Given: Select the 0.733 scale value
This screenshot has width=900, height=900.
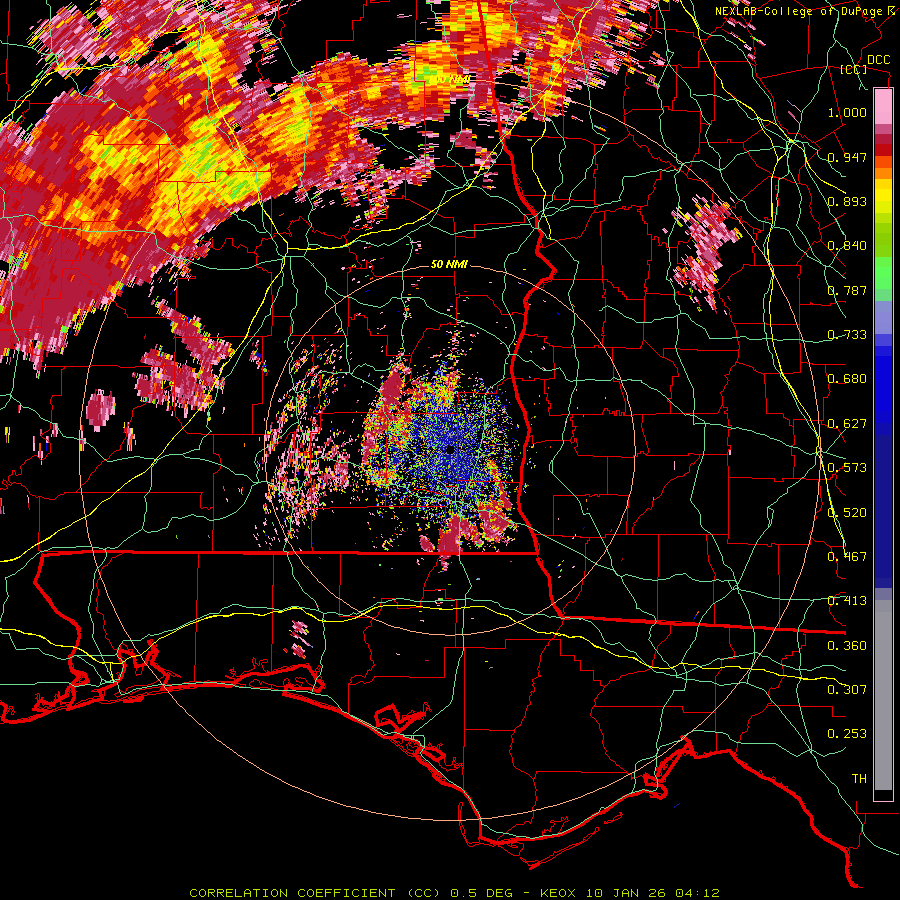Looking at the screenshot, I should tap(847, 334).
